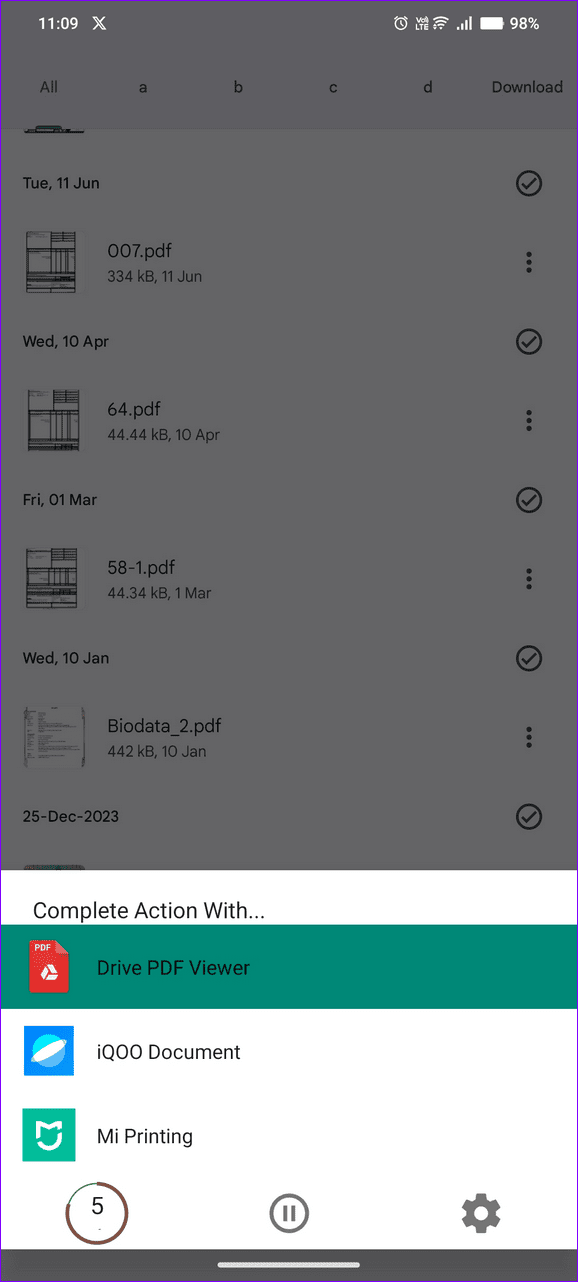
Task: Toggle selection for Fri, 01 Mar group
Action: (x=529, y=500)
